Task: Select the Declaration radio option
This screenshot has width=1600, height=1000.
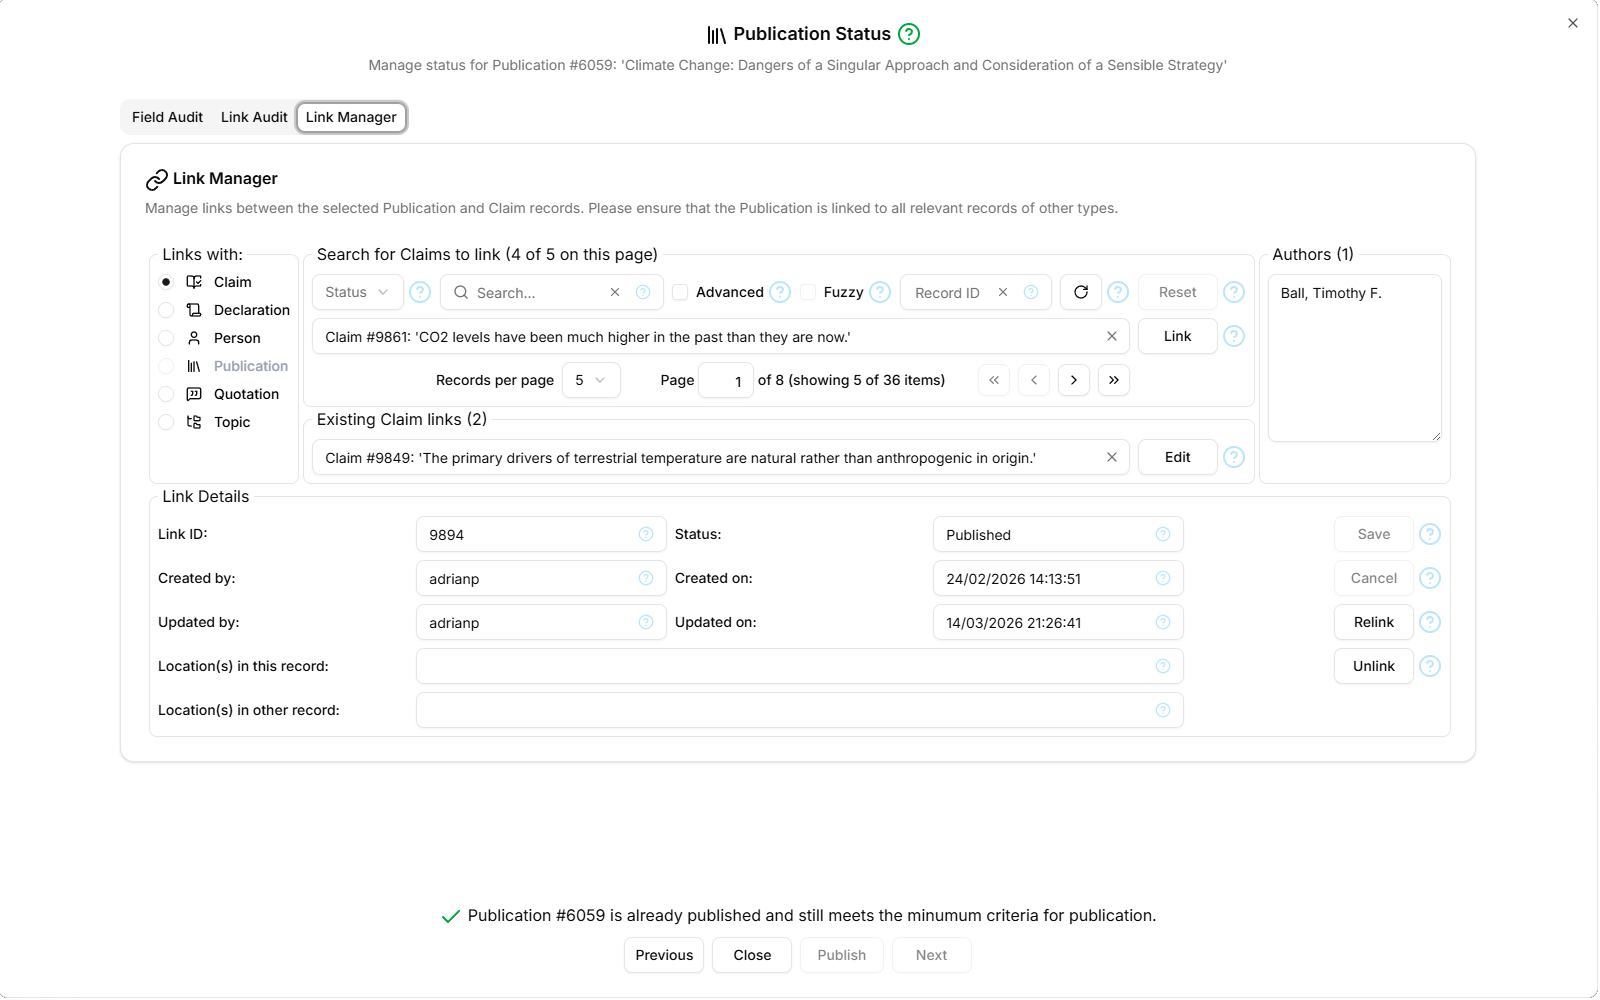Action: click(166, 310)
